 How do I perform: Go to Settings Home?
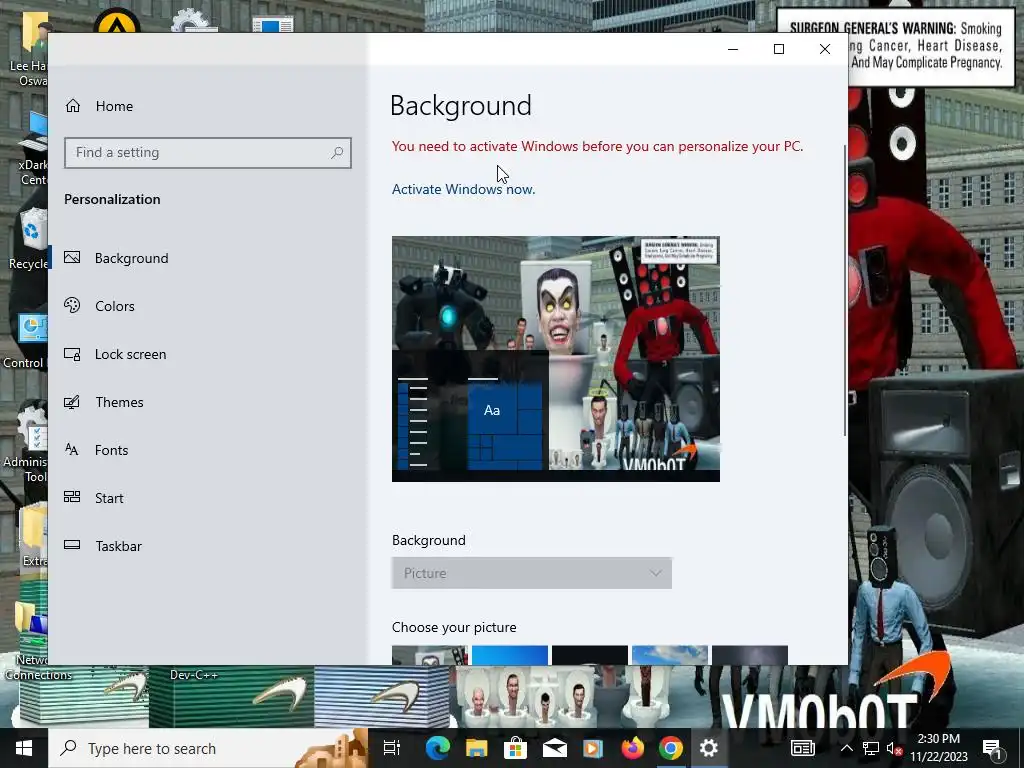pyautogui.click(x=99, y=106)
